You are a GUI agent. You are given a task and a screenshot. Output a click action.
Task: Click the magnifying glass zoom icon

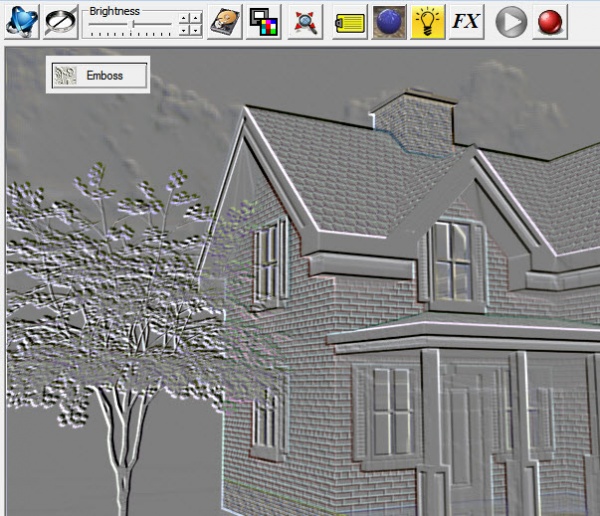pos(306,21)
